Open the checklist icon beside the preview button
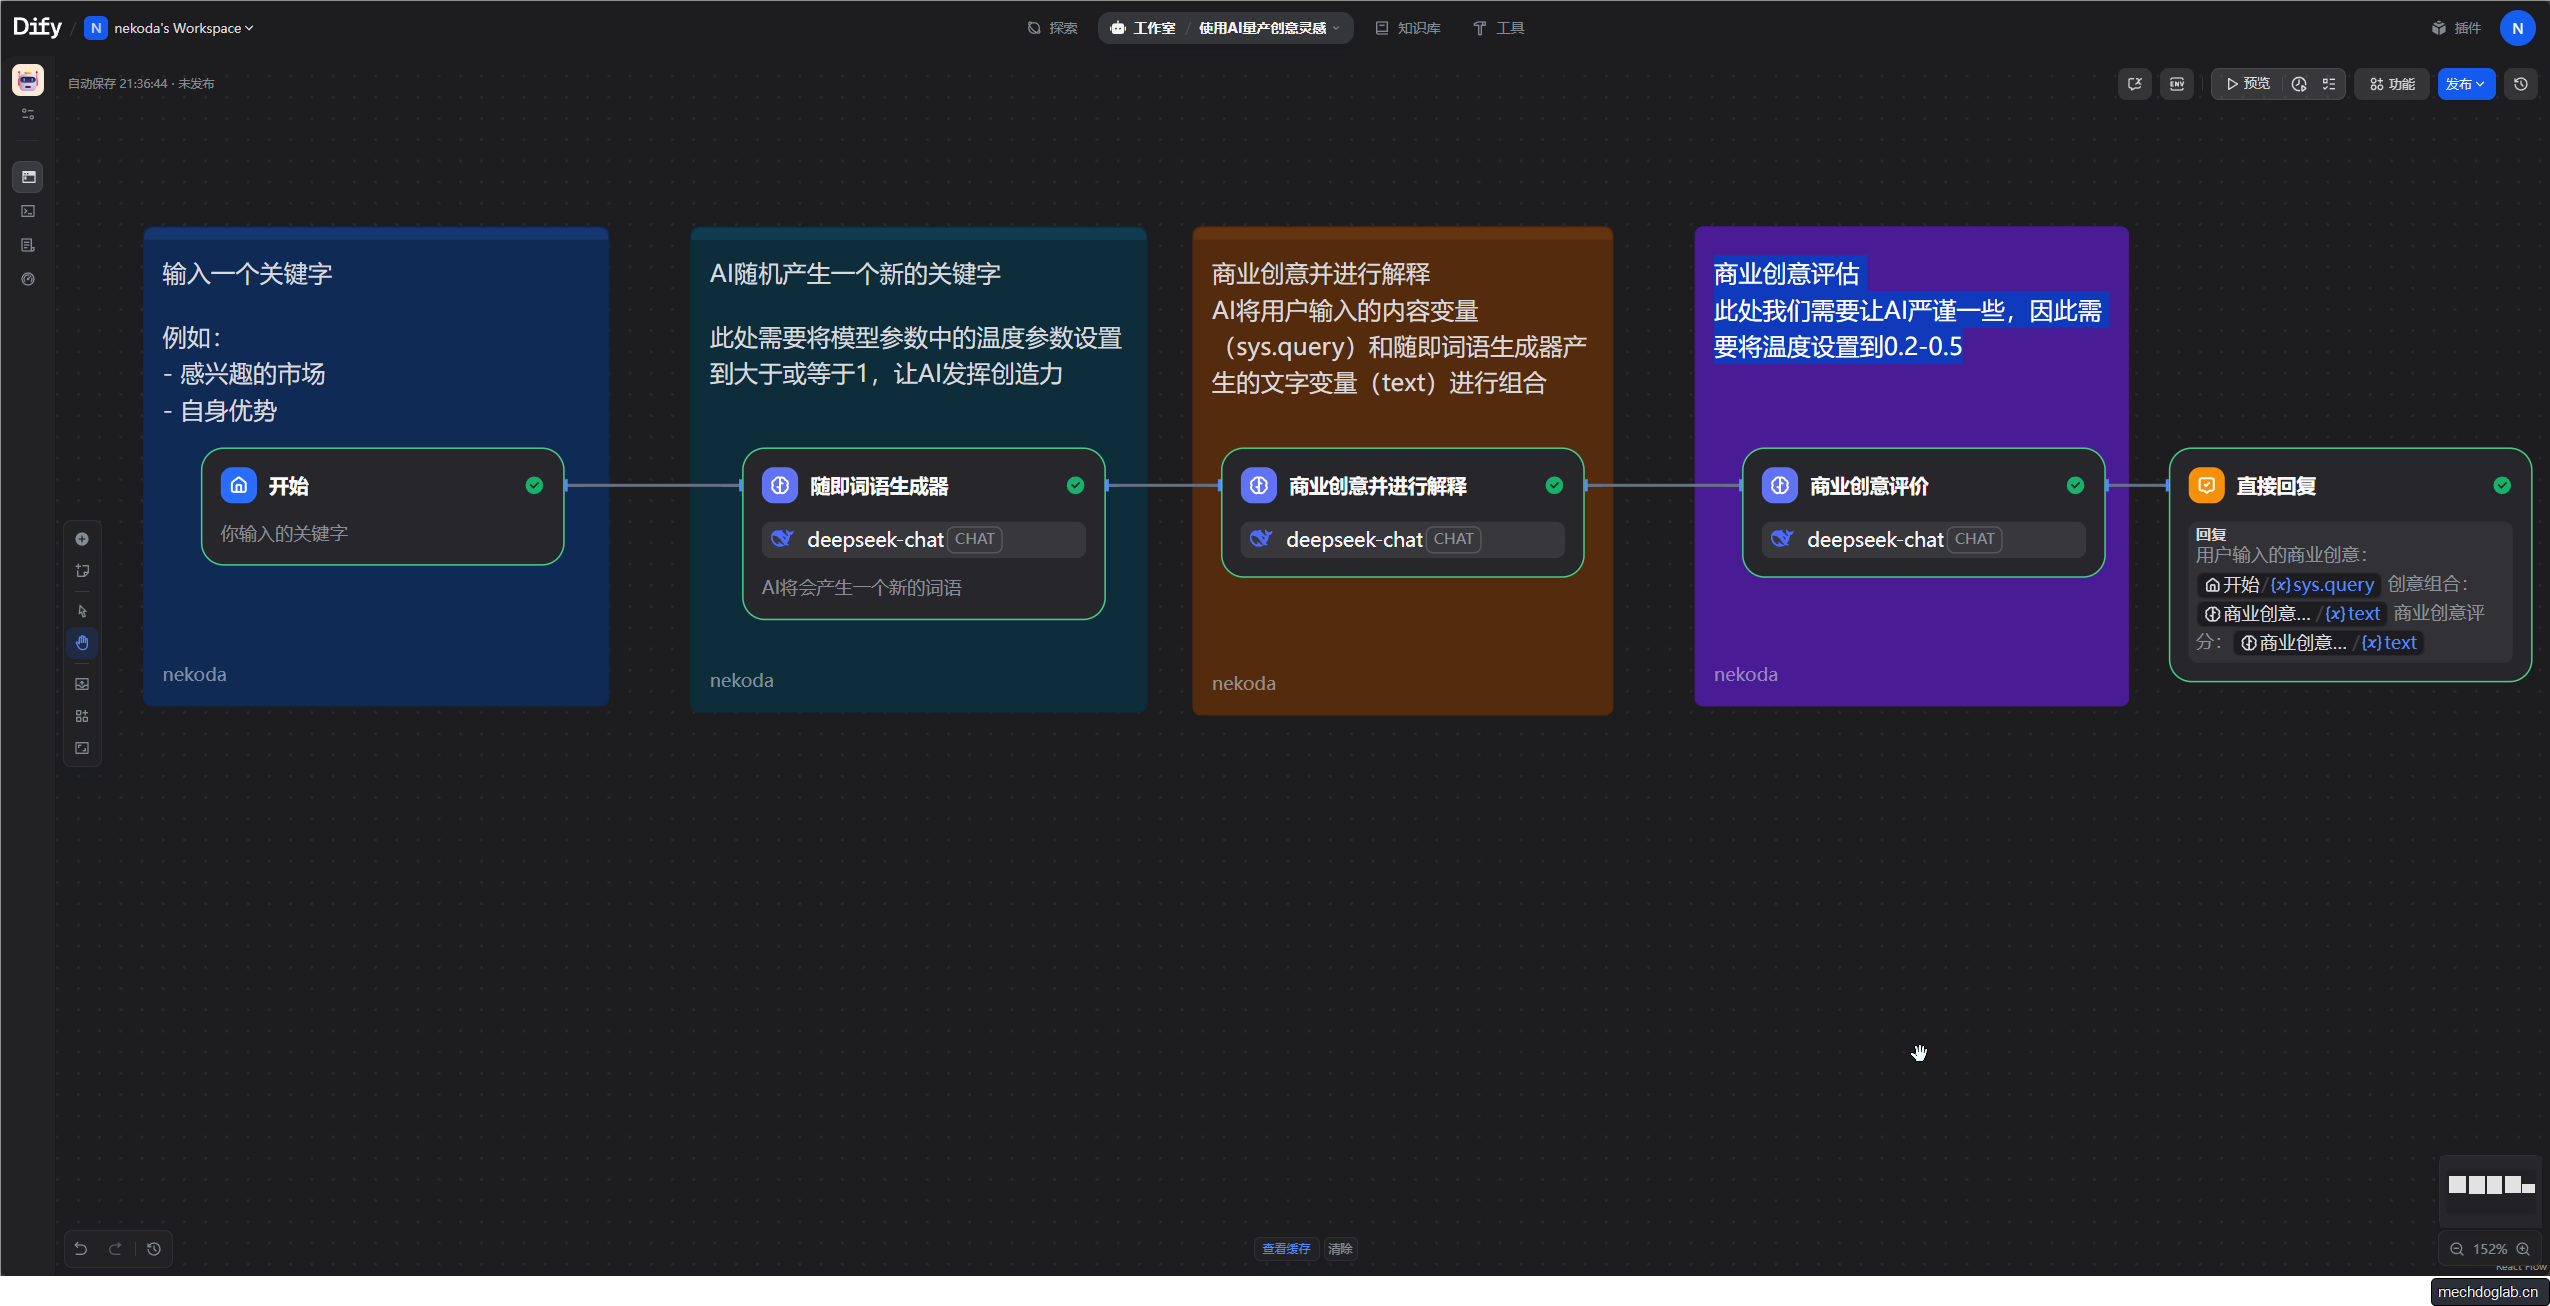 [2331, 84]
